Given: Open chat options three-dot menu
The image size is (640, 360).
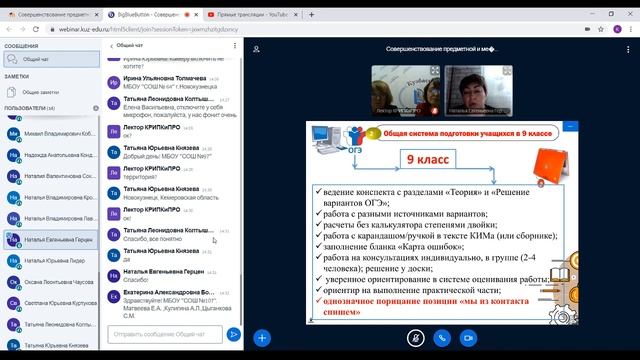Looking at the screenshot, I should coord(235,46).
